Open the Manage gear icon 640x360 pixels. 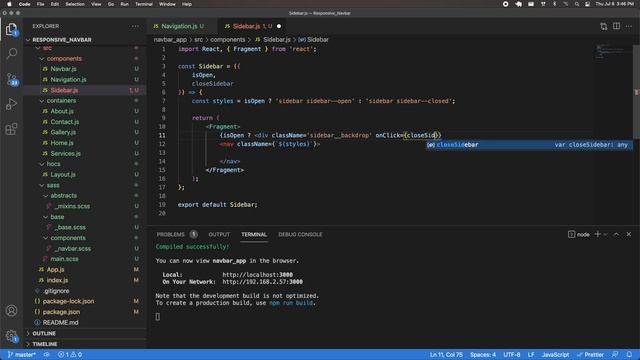[x=11, y=336]
